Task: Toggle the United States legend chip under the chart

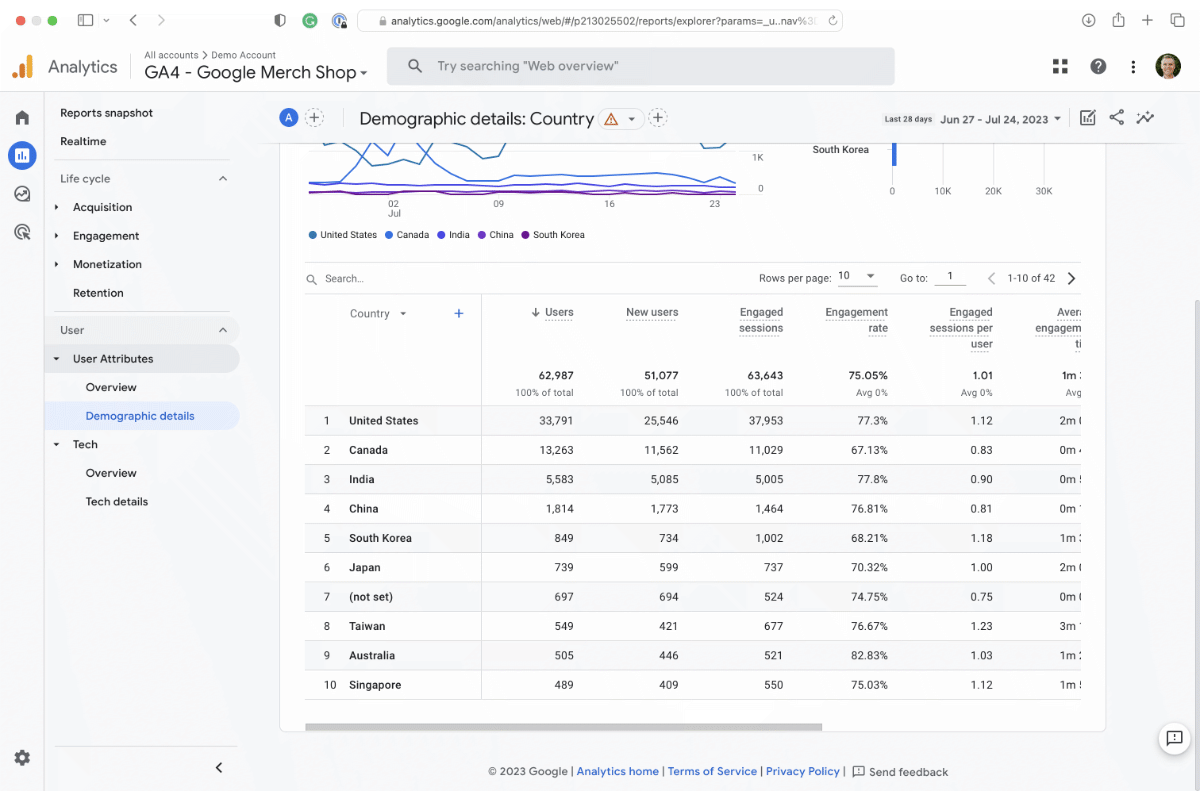Action: tap(342, 234)
